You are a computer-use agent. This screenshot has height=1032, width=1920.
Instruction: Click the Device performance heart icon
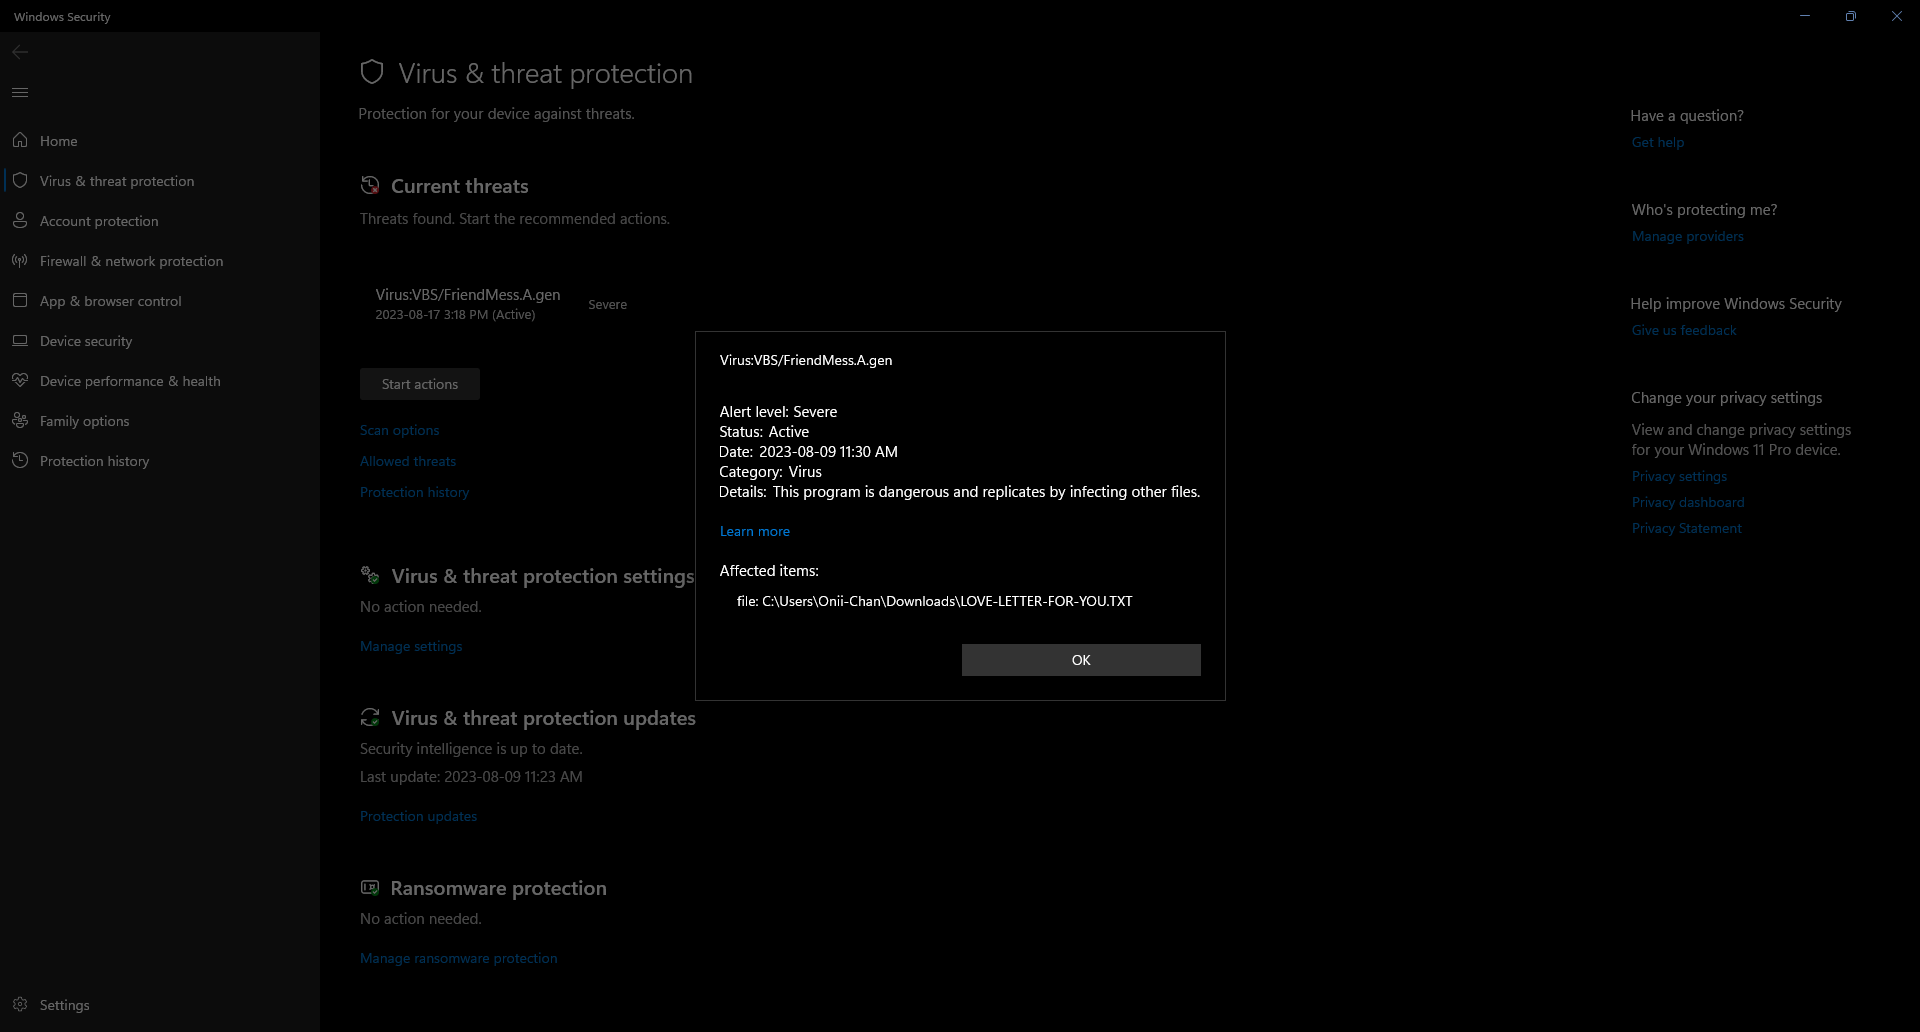tap(20, 381)
